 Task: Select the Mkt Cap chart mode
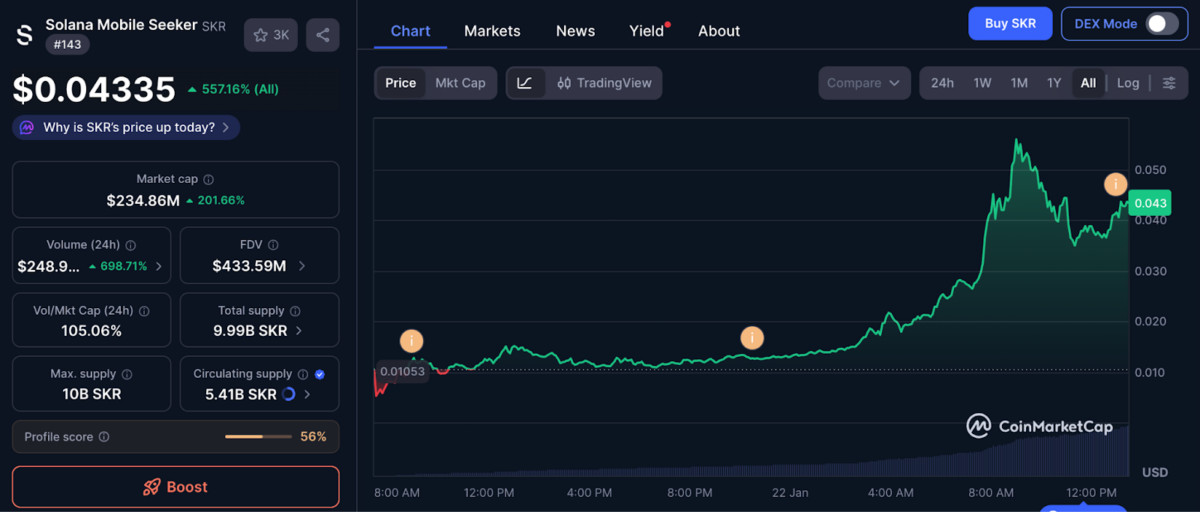coord(460,83)
